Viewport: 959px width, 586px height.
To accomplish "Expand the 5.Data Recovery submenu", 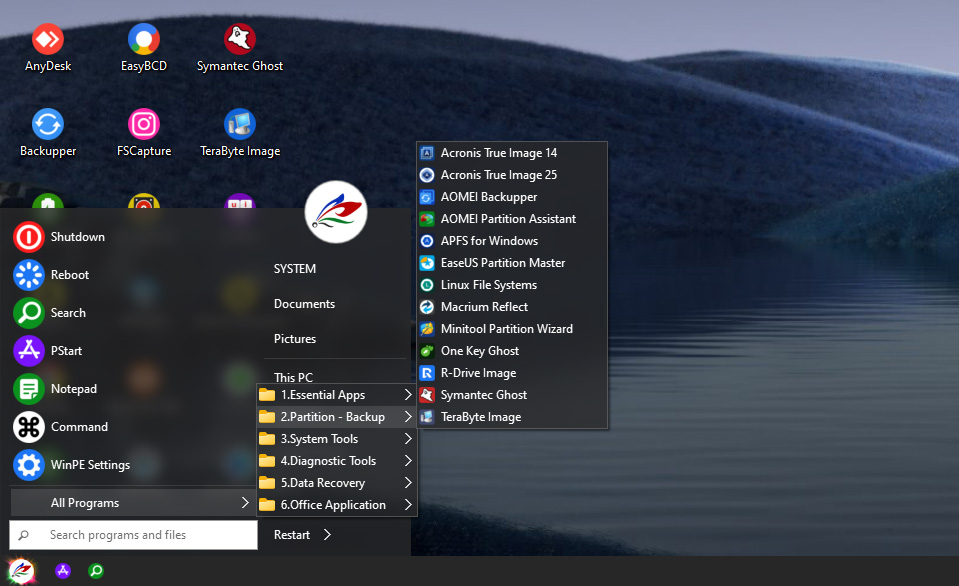I will (335, 483).
